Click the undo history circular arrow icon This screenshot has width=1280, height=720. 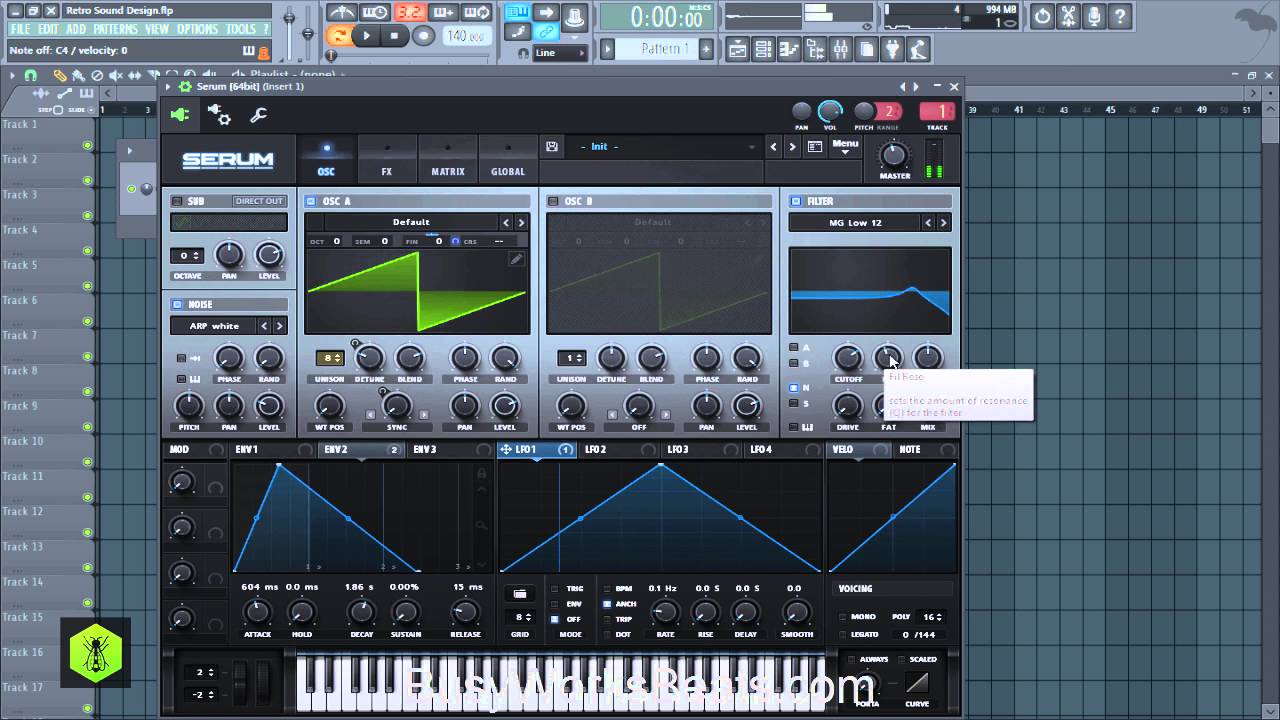tap(1043, 16)
